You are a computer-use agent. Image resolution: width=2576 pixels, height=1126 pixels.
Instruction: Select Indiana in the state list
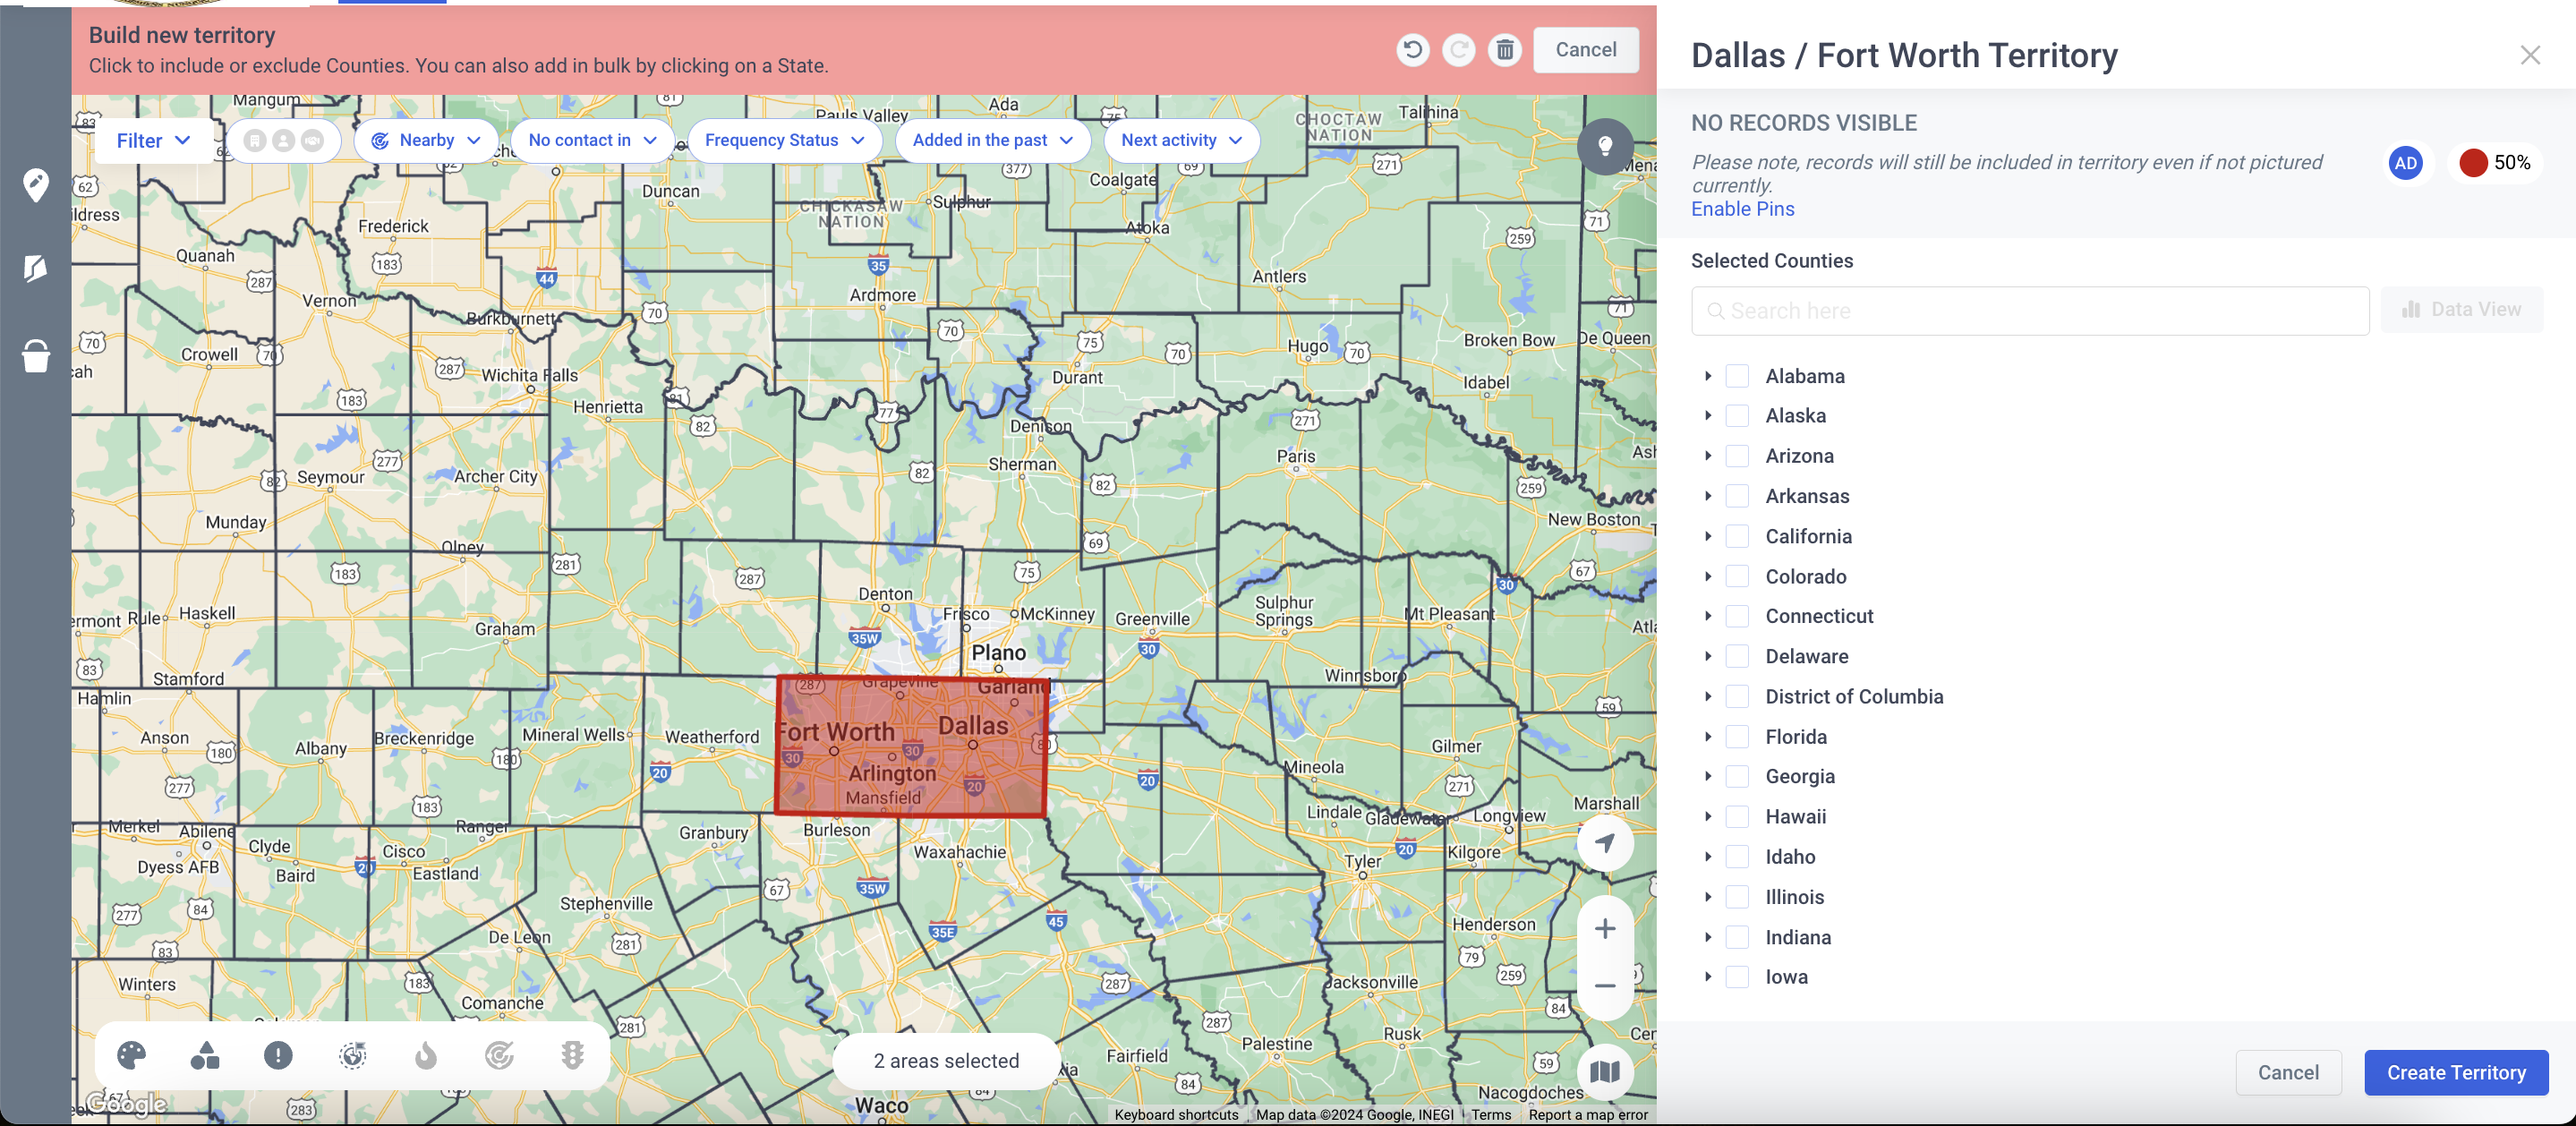1798,937
